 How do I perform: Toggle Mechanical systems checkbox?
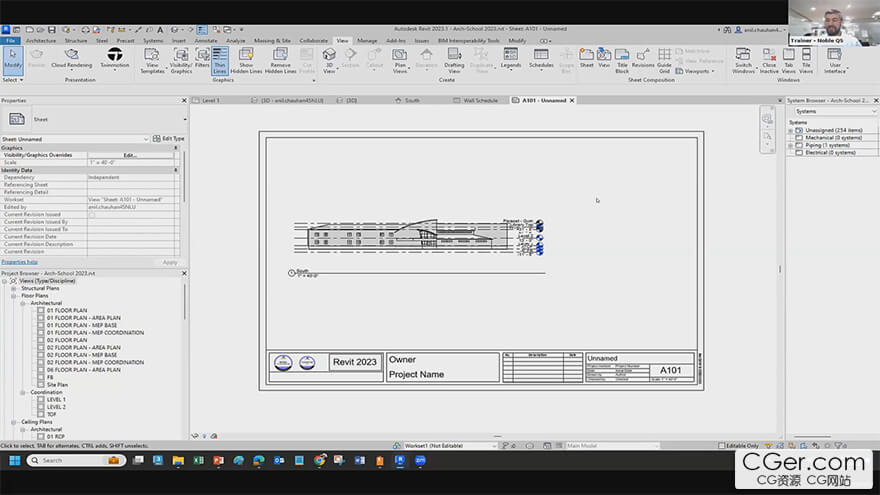[x=799, y=138]
